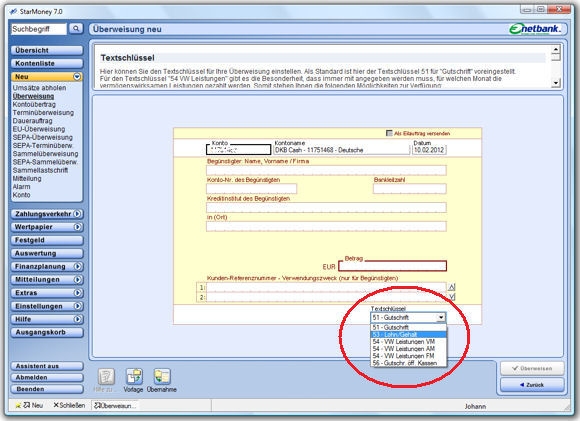Viewport: 580px width, 421px height.
Task: Open Festgeld in the sidebar
Action: 47,240
